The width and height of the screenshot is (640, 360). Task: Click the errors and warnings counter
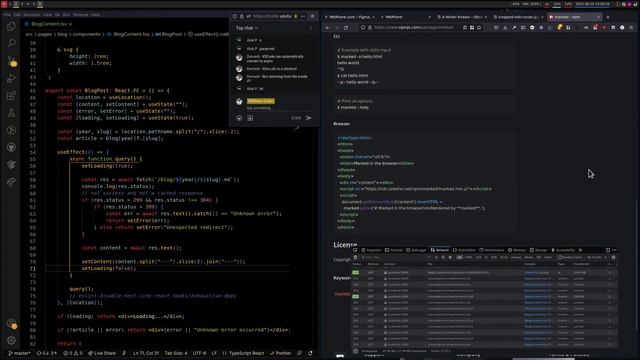pyautogui.click(x=73, y=353)
